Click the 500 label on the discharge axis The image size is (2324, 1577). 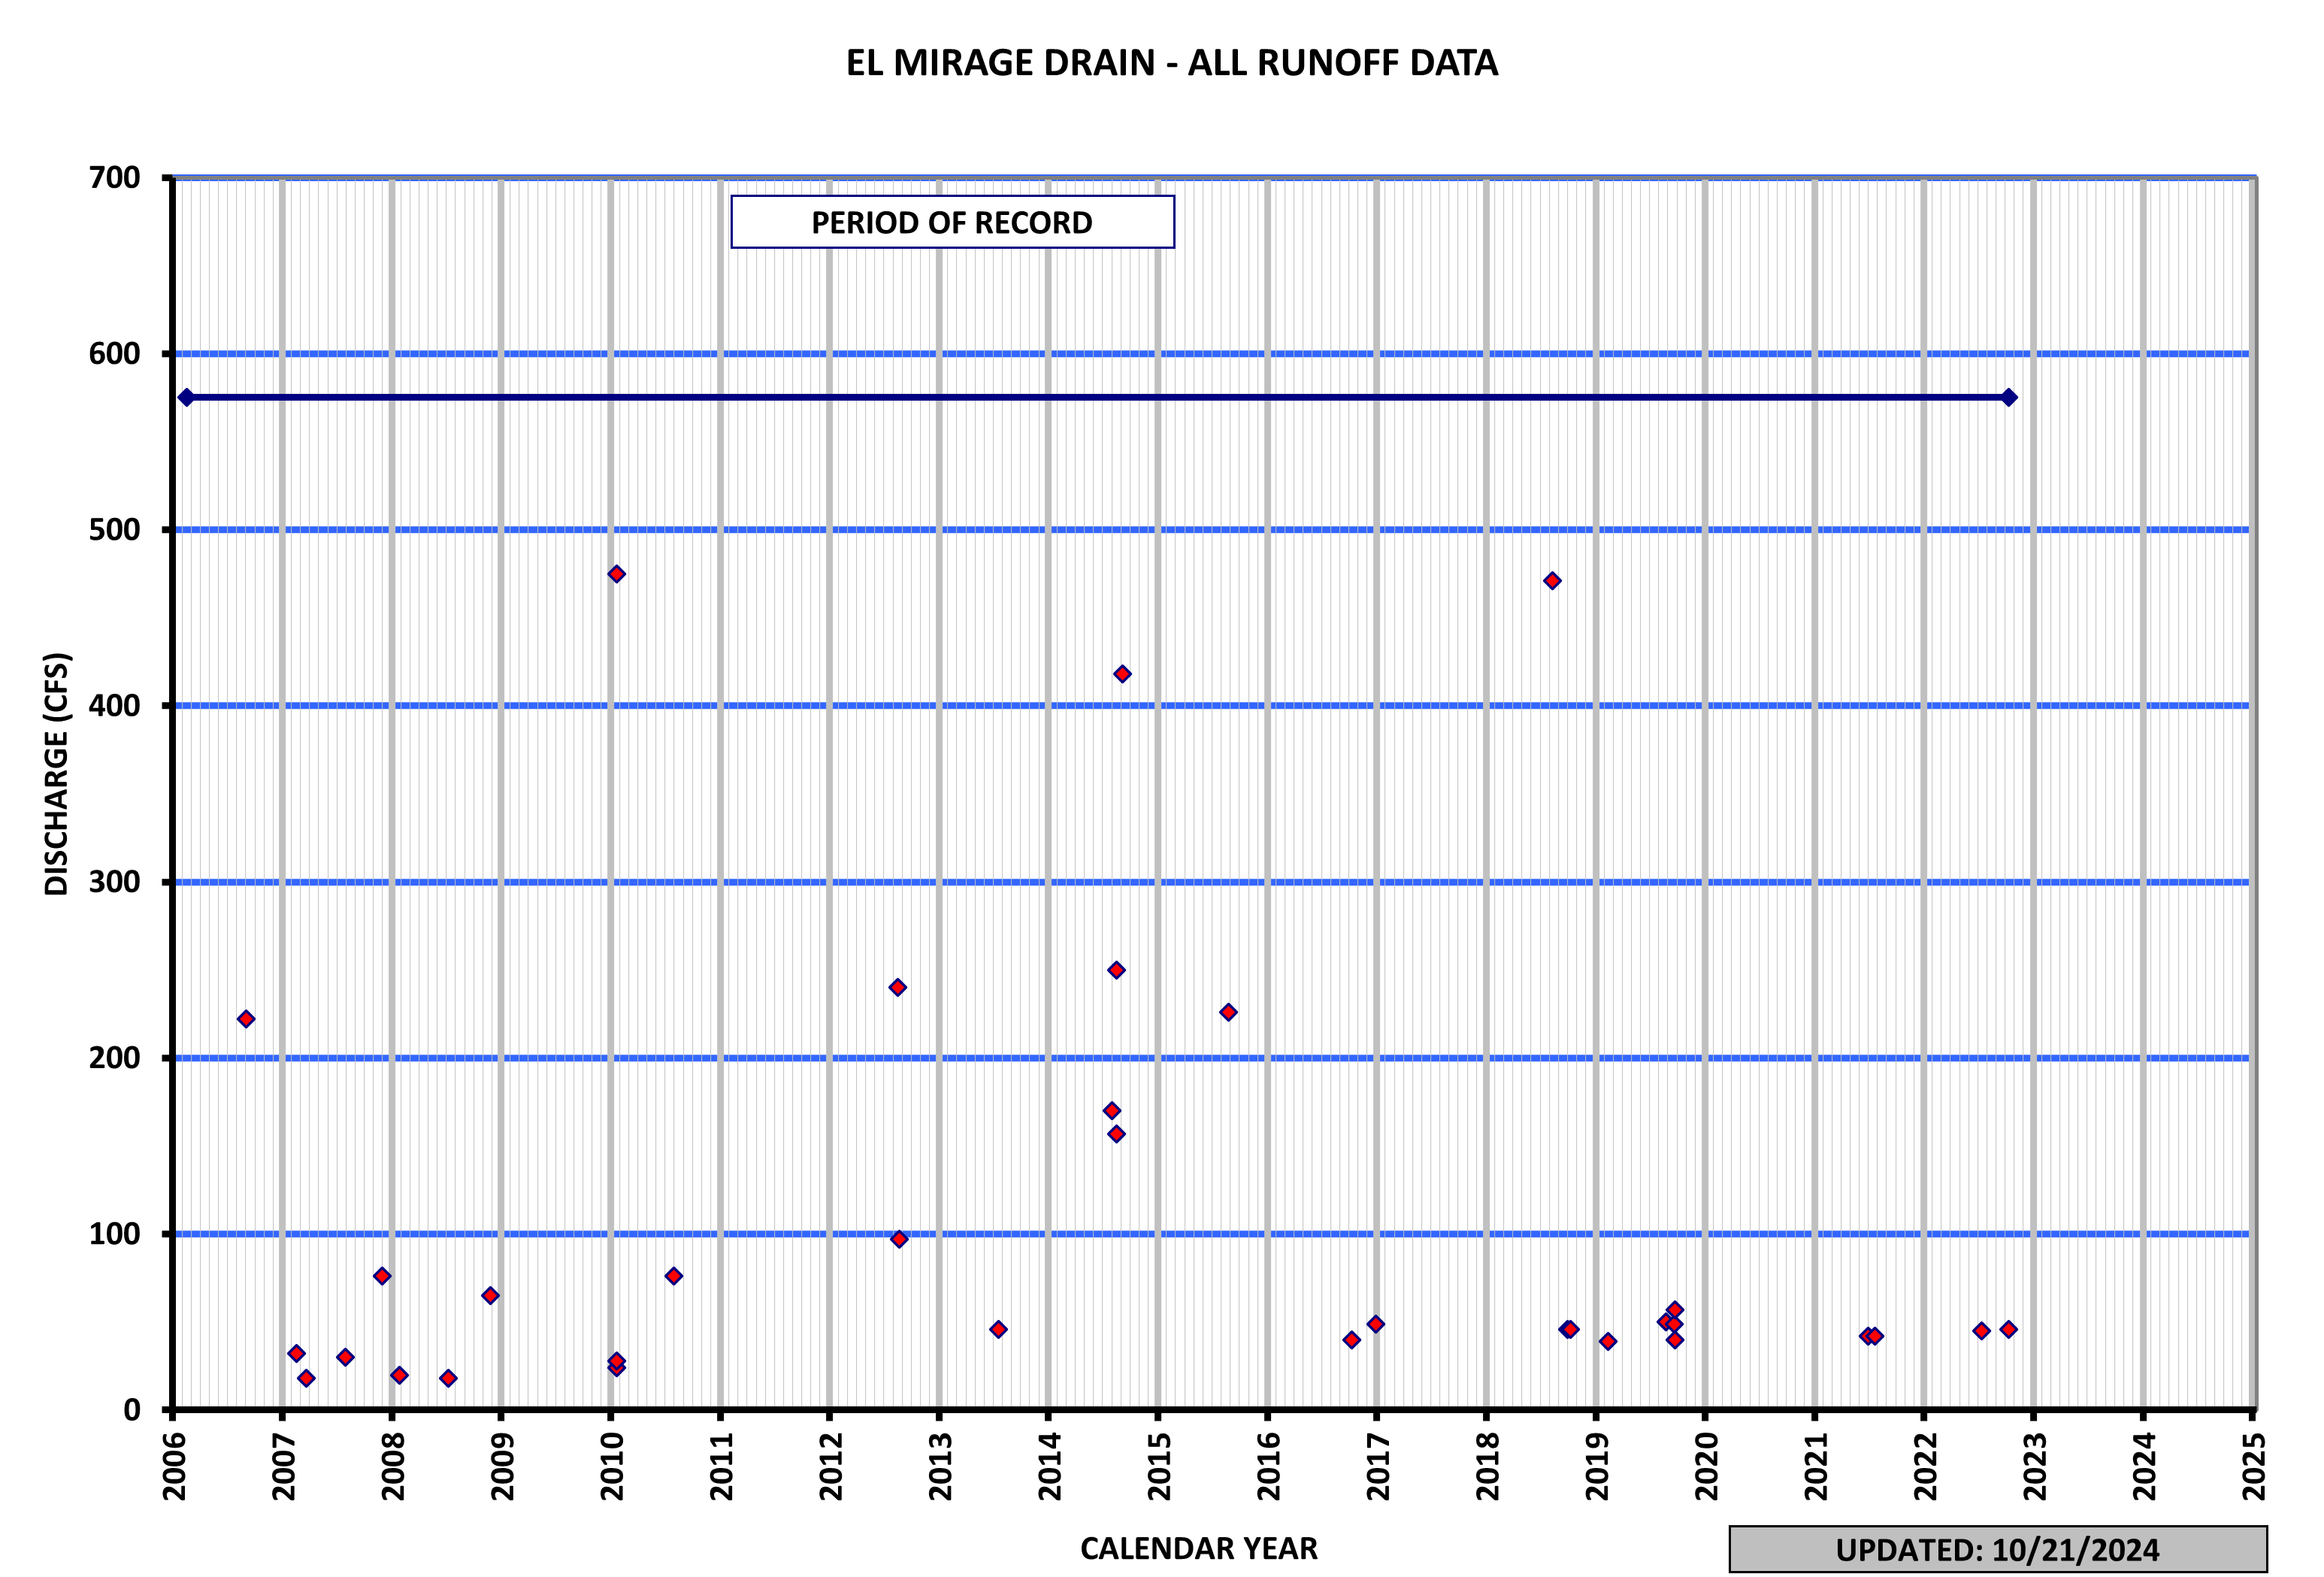115,530
